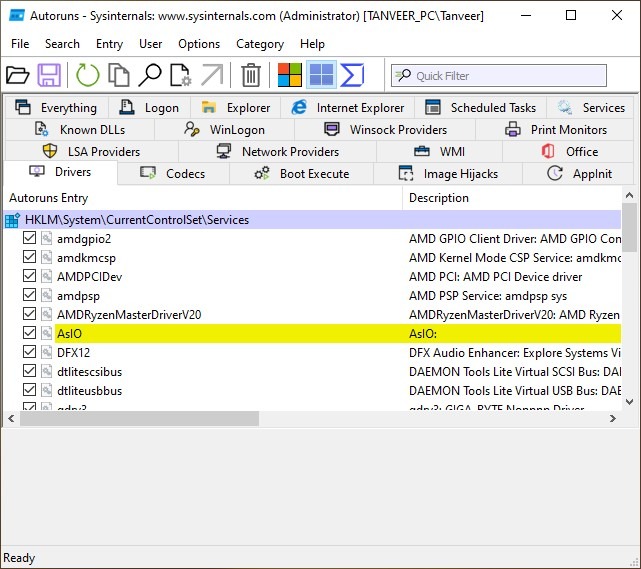
Task: Switch to the Internet Explorer tab
Action: pyautogui.click(x=347, y=108)
